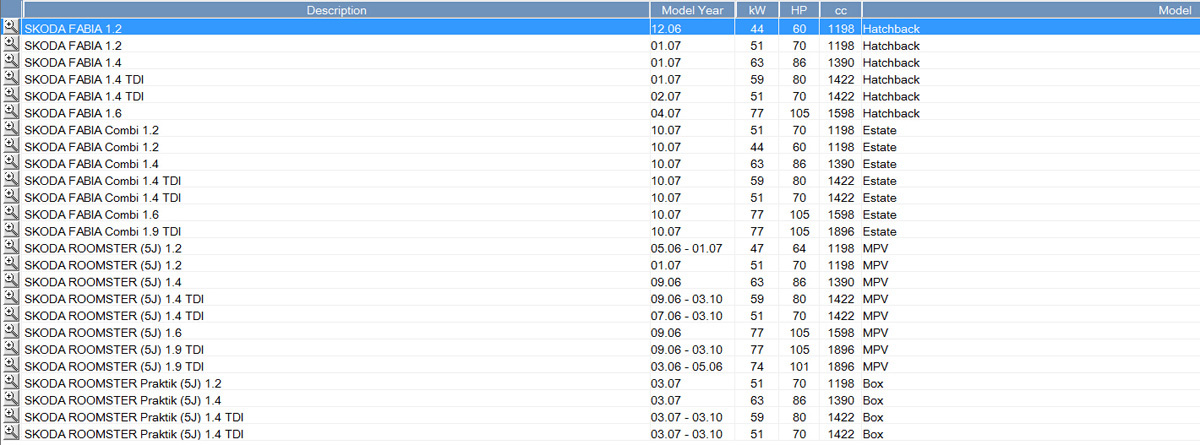This screenshot has width=1200, height=445.
Task: Open details icon for SKODA FABIA Combi 1.6
Action: [x=10, y=214]
